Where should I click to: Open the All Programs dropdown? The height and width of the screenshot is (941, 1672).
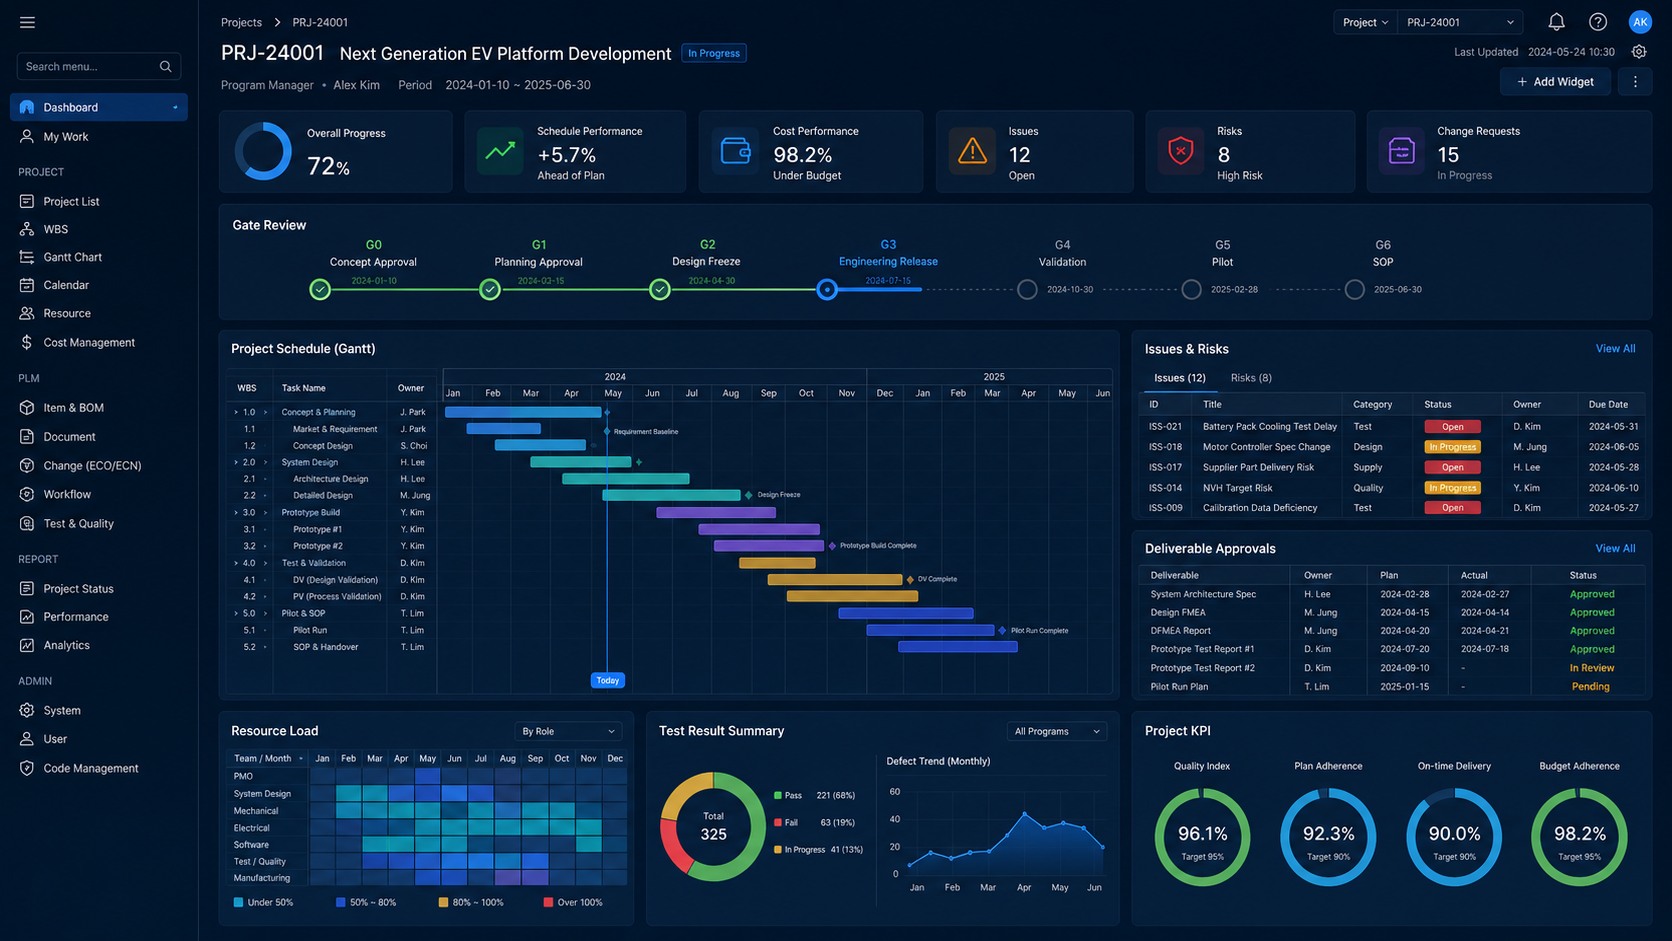[x=1057, y=731]
